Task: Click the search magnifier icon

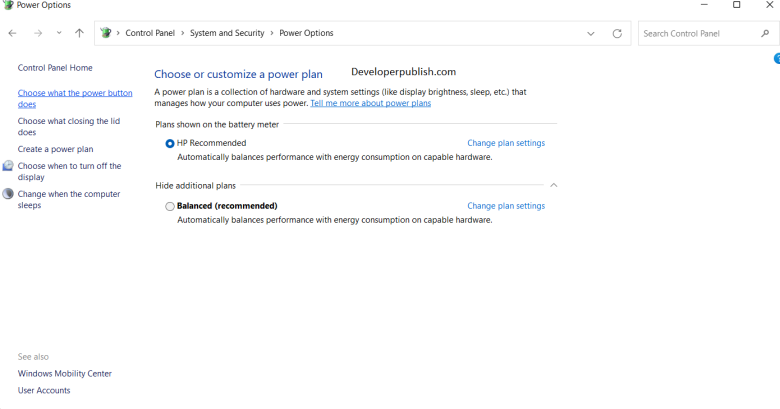Action: (765, 33)
